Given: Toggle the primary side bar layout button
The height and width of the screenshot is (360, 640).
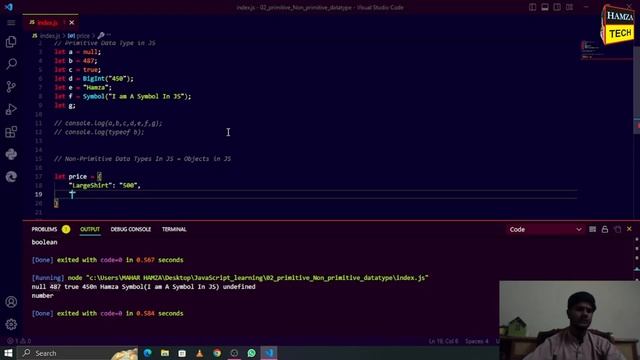Looking at the screenshot, I should [x=533, y=7].
